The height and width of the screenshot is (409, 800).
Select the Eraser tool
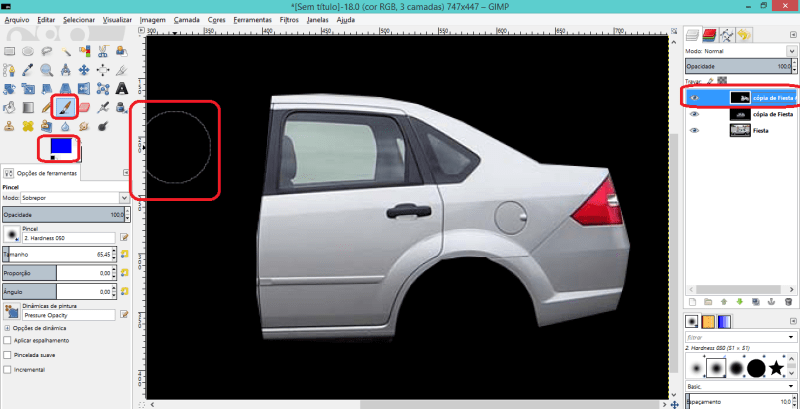pos(84,107)
